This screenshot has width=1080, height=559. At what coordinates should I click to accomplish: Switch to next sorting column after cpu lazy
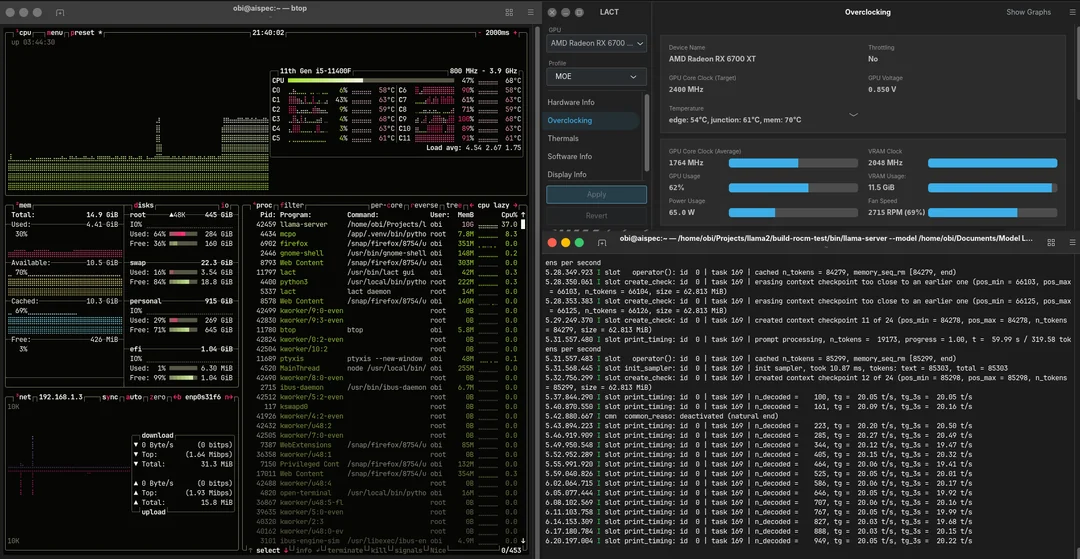click(515, 205)
